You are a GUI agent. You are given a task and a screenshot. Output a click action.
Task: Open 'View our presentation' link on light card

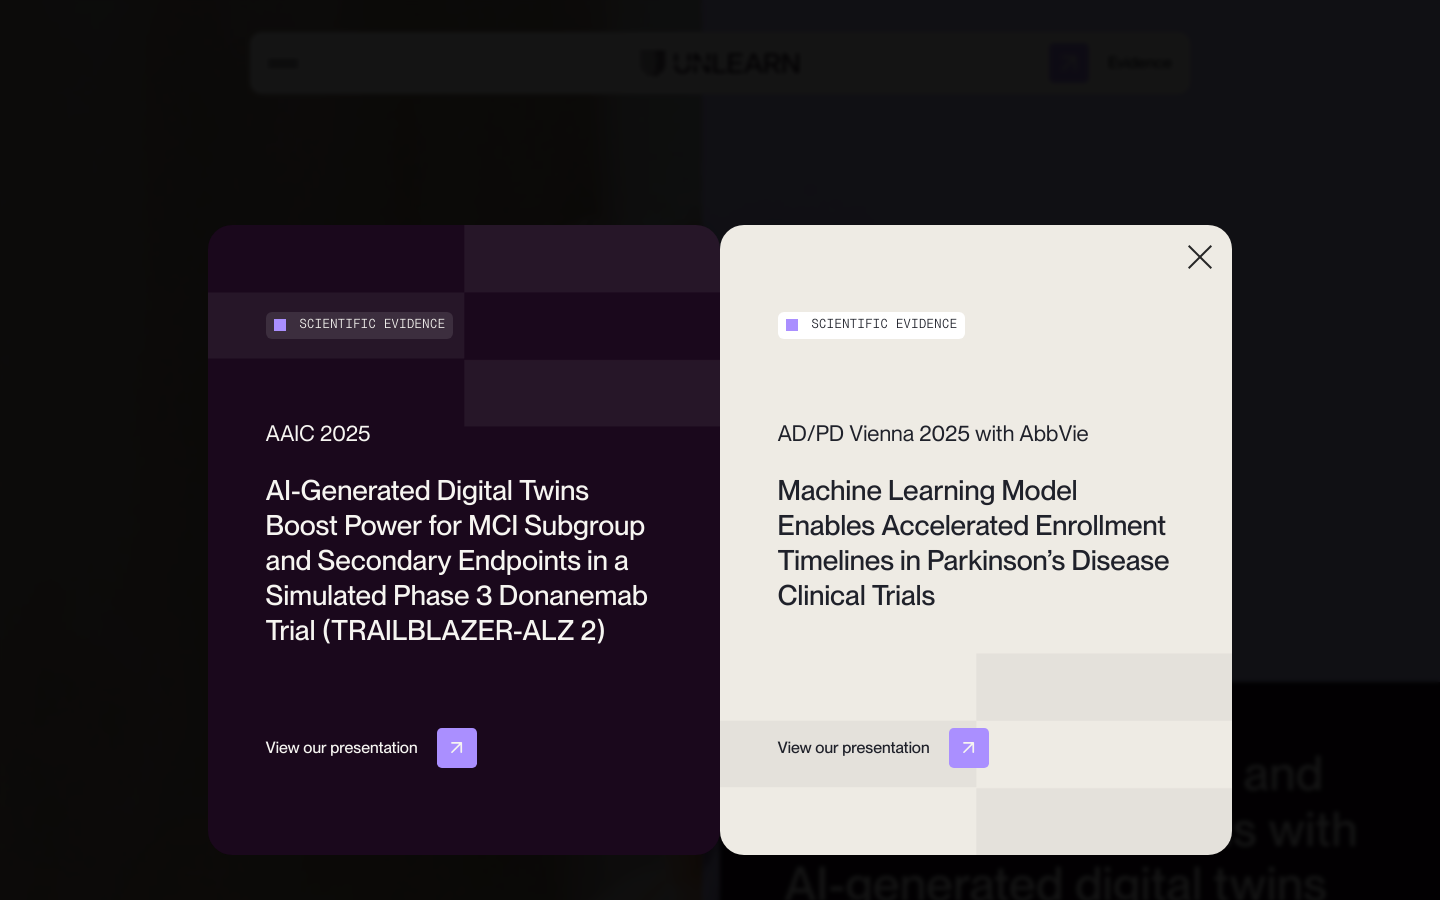(x=853, y=748)
